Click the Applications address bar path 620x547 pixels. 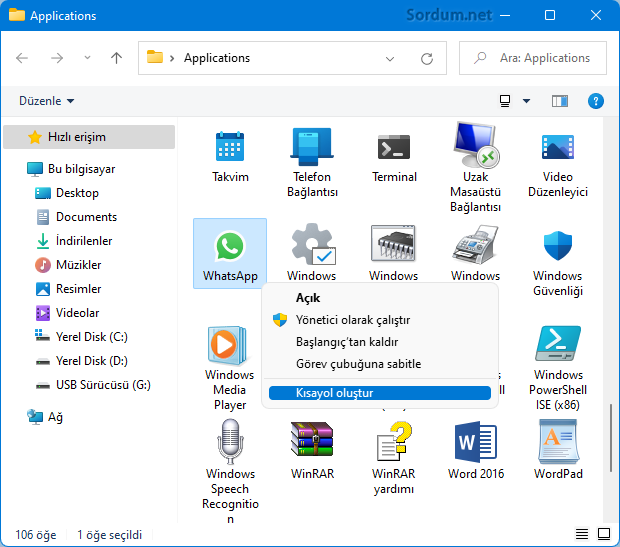pos(217,58)
